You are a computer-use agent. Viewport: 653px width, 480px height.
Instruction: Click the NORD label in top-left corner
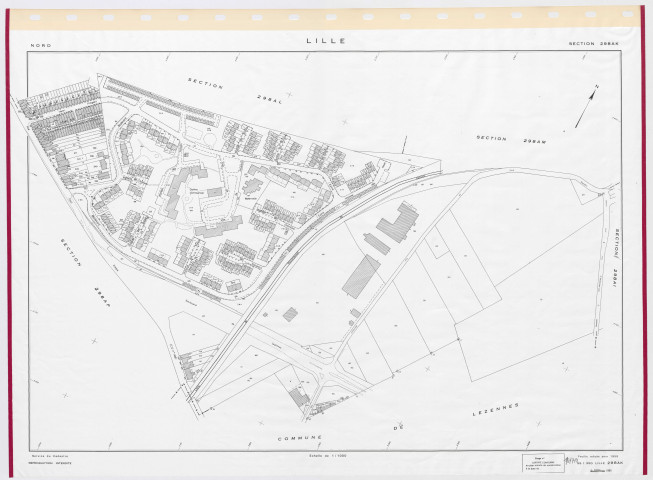pyautogui.click(x=41, y=43)
